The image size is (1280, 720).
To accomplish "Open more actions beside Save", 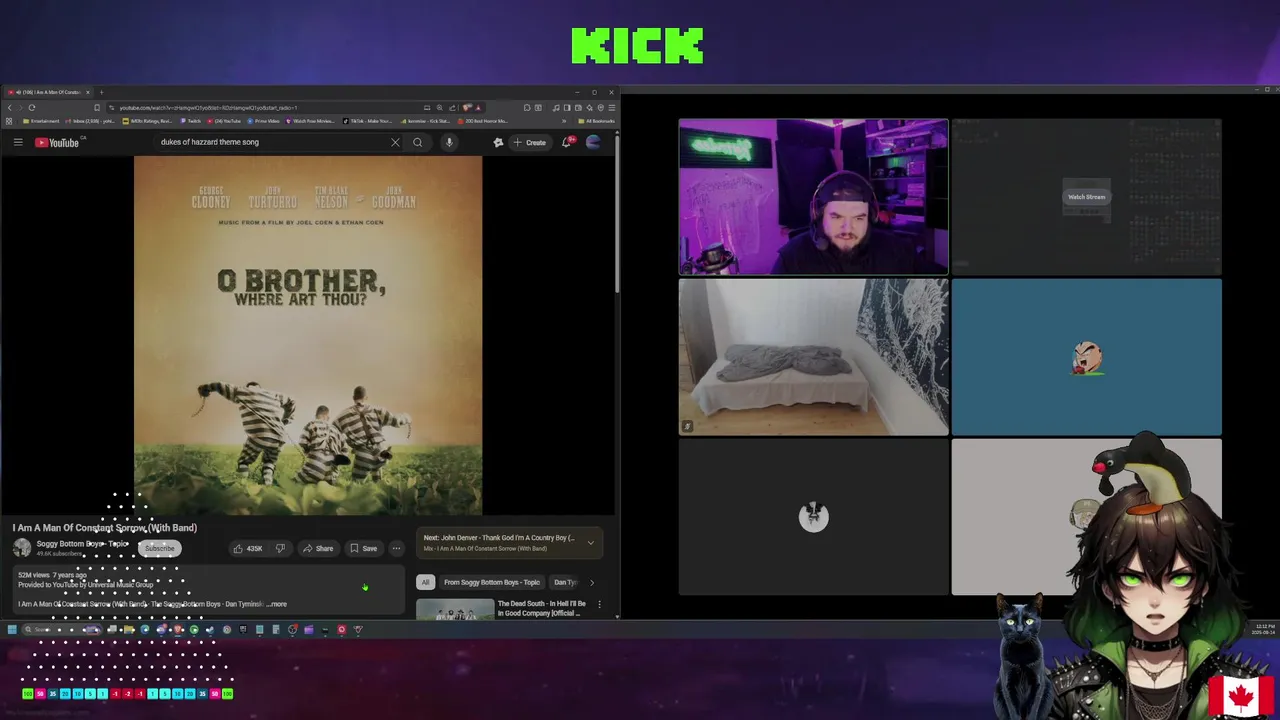I will point(396,548).
